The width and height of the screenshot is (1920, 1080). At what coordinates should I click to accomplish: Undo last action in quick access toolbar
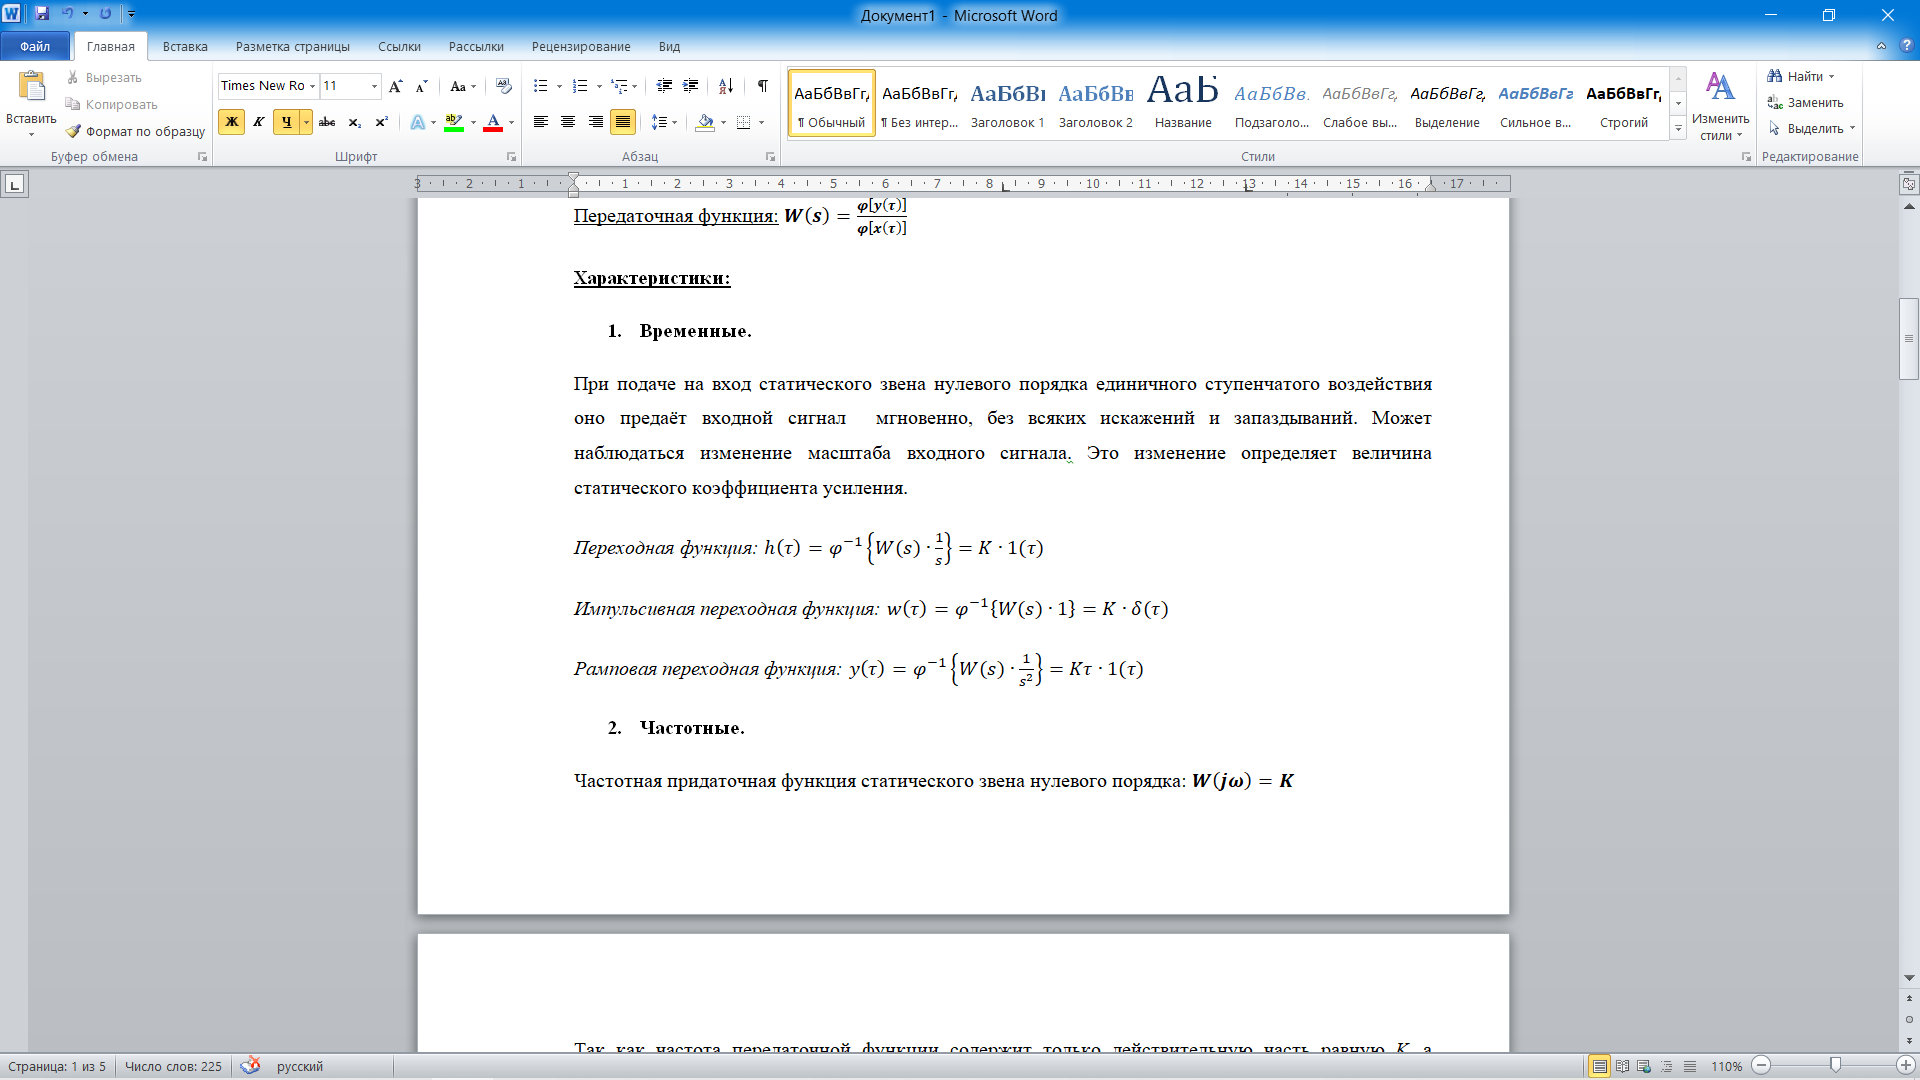click(x=67, y=14)
